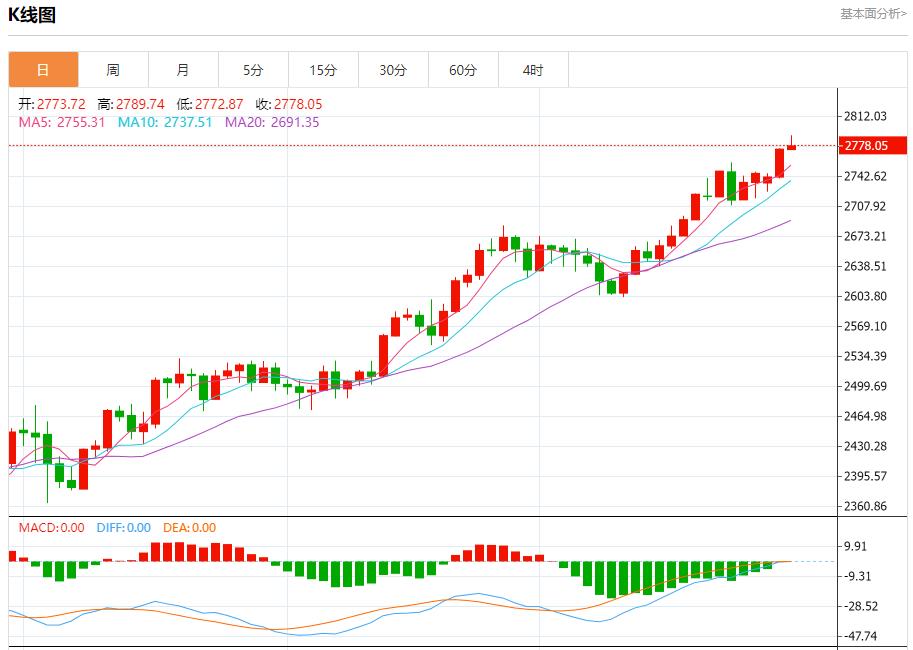Click the DEA value label
Viewport: 913px width, 650px height.
click(189, 527)
